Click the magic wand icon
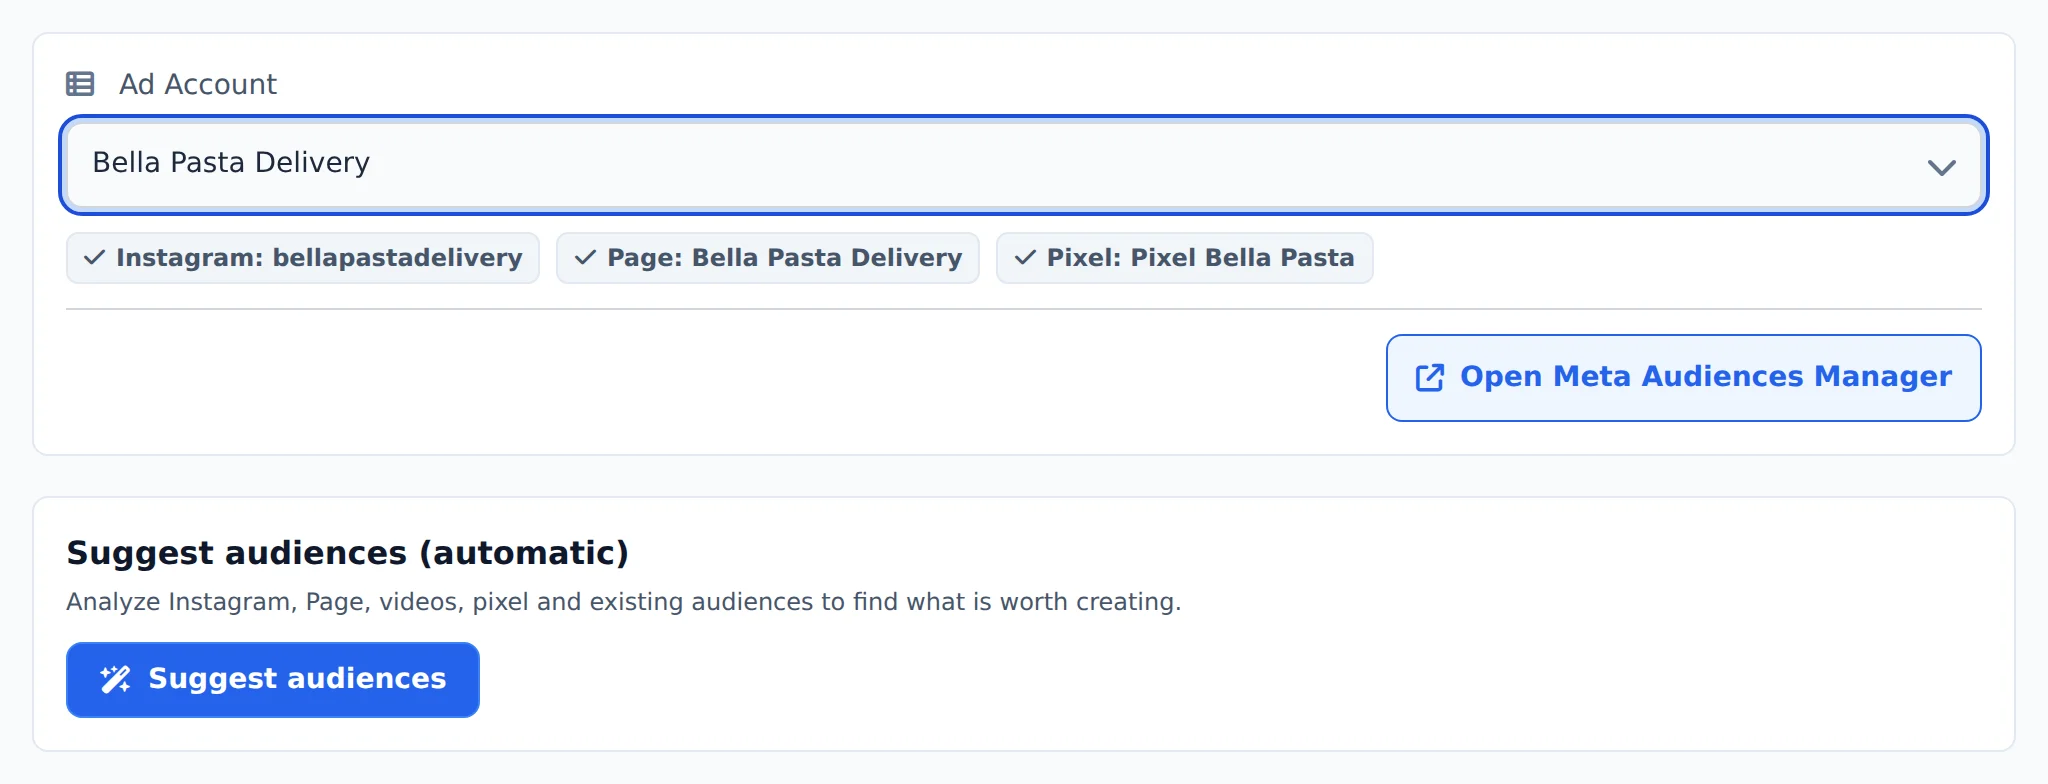This screenshot has width=2048, height=784. 115,679
